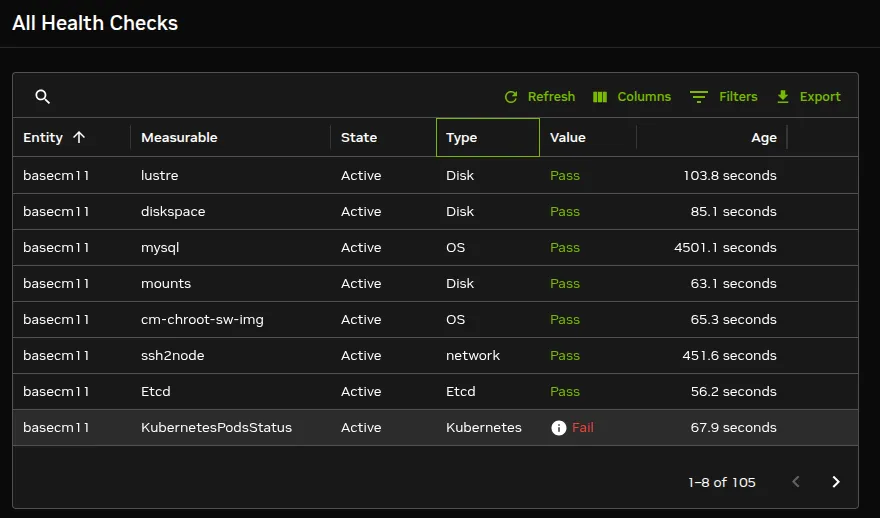
Task: Click the Etcd type cell
Action: pyautogui.click(x=460, y=391)
